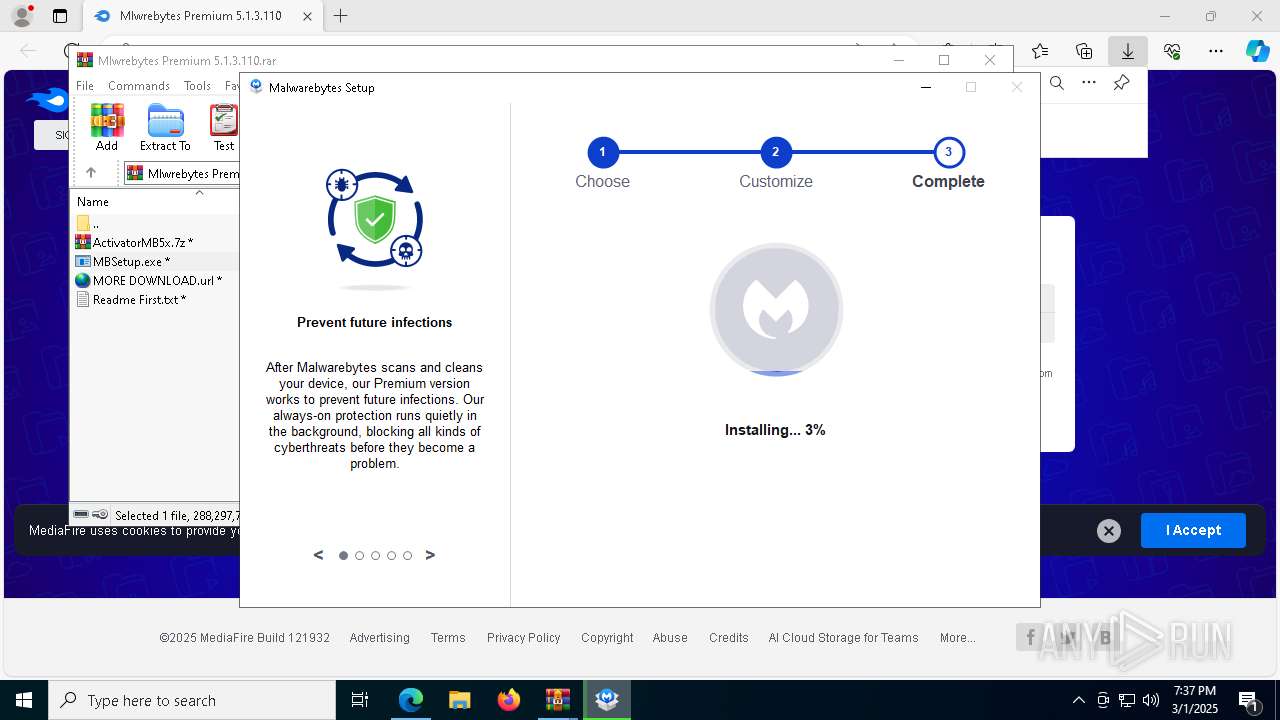The height and width of the screenshot is (720, 1280).
Task: Click I Accept on the cookie banner
Action: tap(1193, 530)
